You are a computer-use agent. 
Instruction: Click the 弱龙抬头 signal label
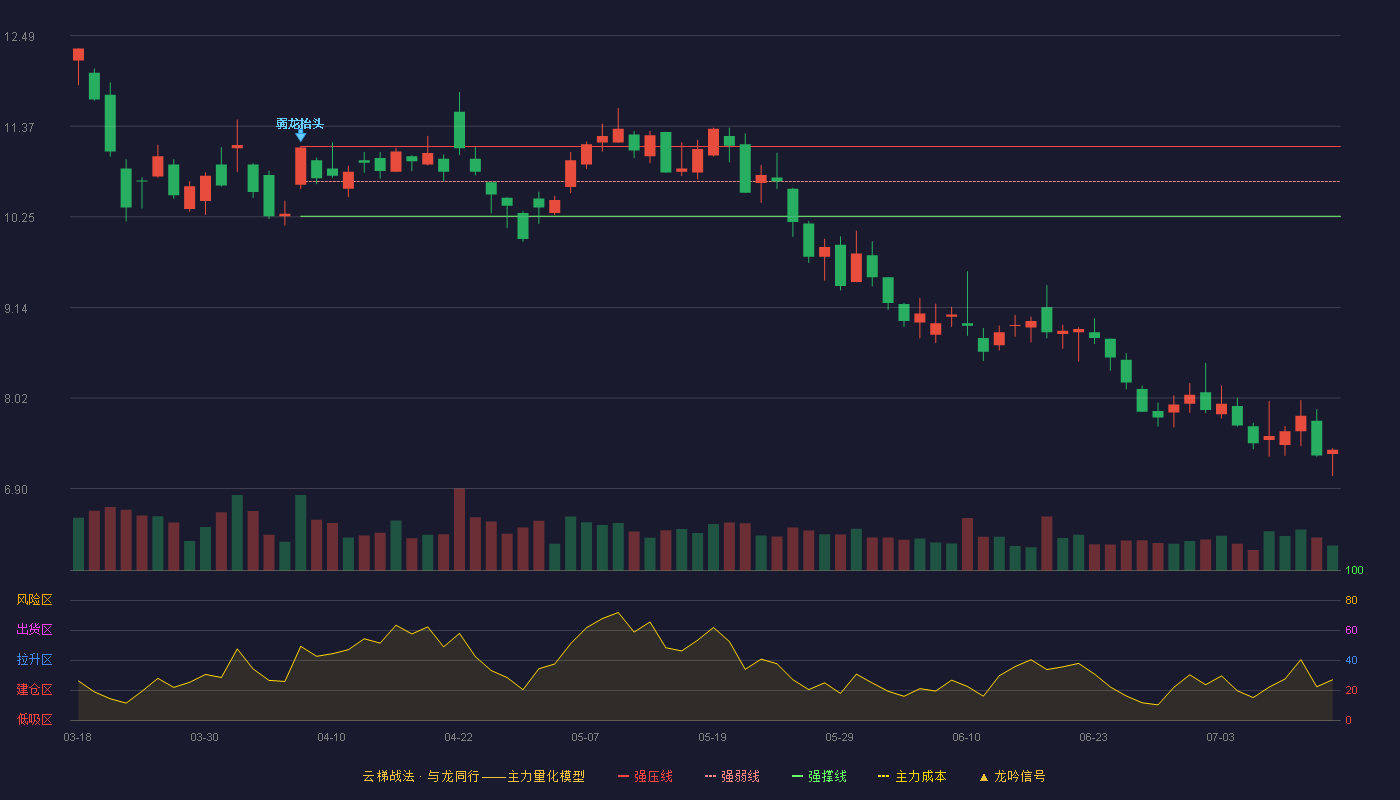coord(300,124)
